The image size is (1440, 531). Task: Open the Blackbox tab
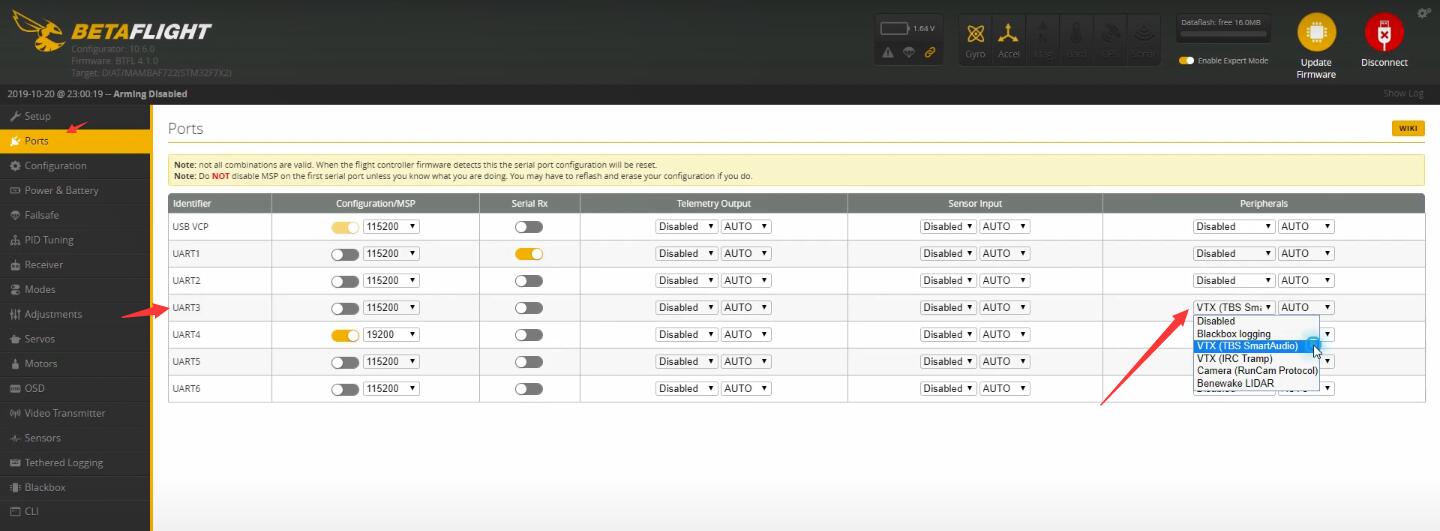pos(76,487)
